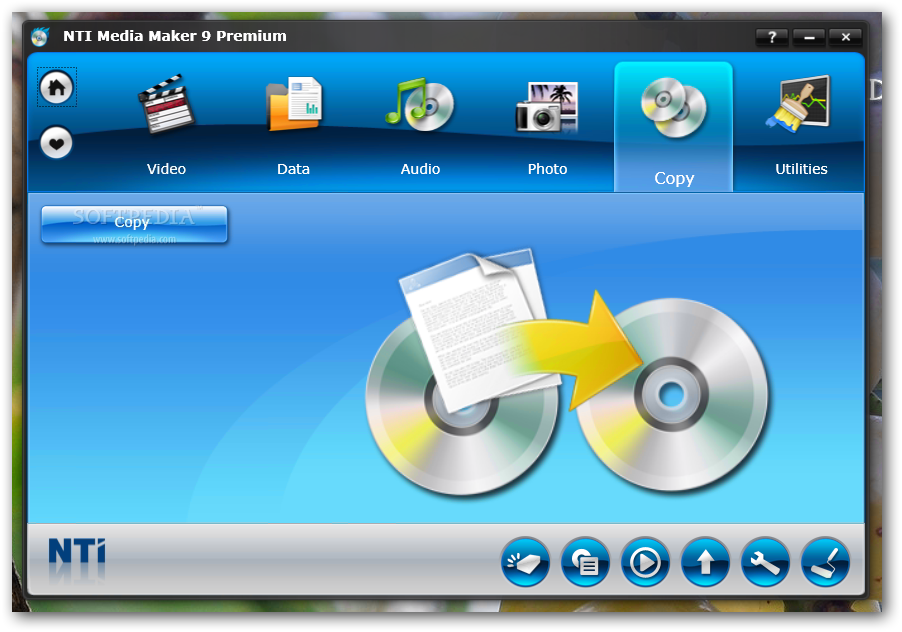Launch the media player play icon
Image resolution: width=902 pixels, height=632 pixels.
(x=645, y=562)
